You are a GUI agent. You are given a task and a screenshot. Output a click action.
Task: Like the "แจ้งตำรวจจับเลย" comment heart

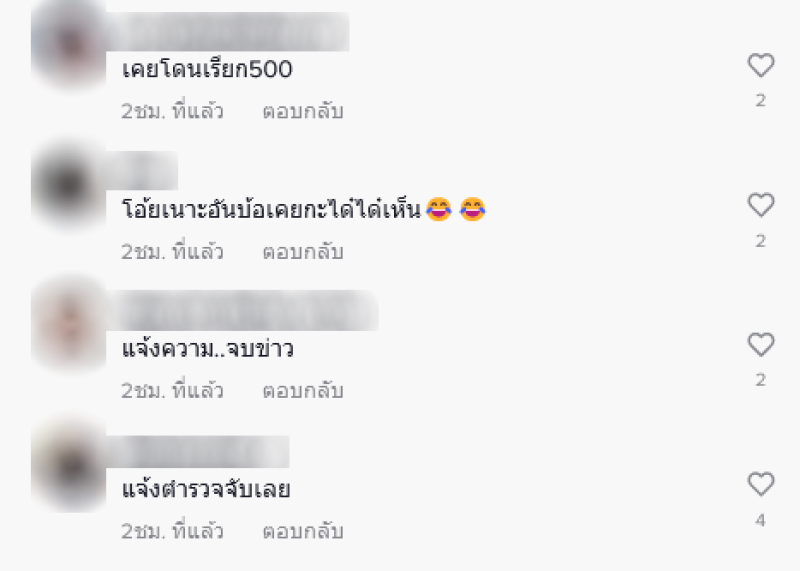click(x=761, y=484)
